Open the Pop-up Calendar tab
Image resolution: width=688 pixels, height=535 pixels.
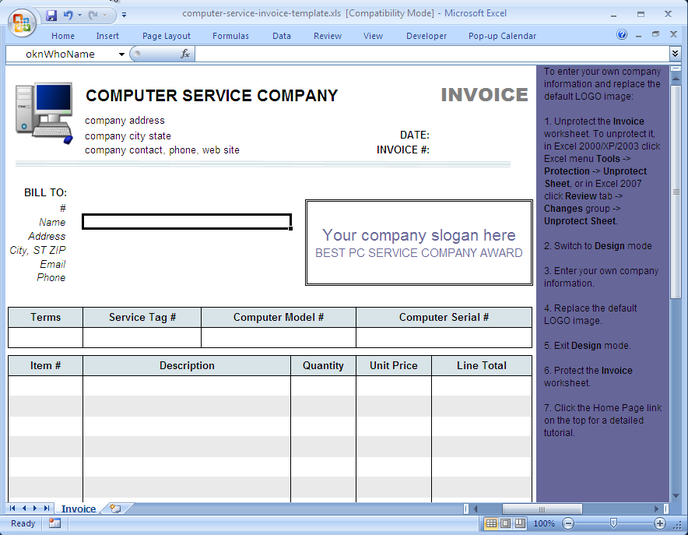click(x=502, y=36)
